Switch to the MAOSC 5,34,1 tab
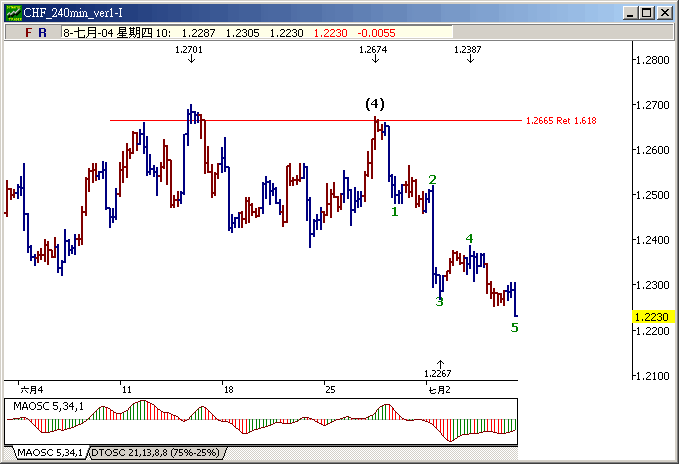Viewport: 679px width, 464px height. [x=50, y=453]
